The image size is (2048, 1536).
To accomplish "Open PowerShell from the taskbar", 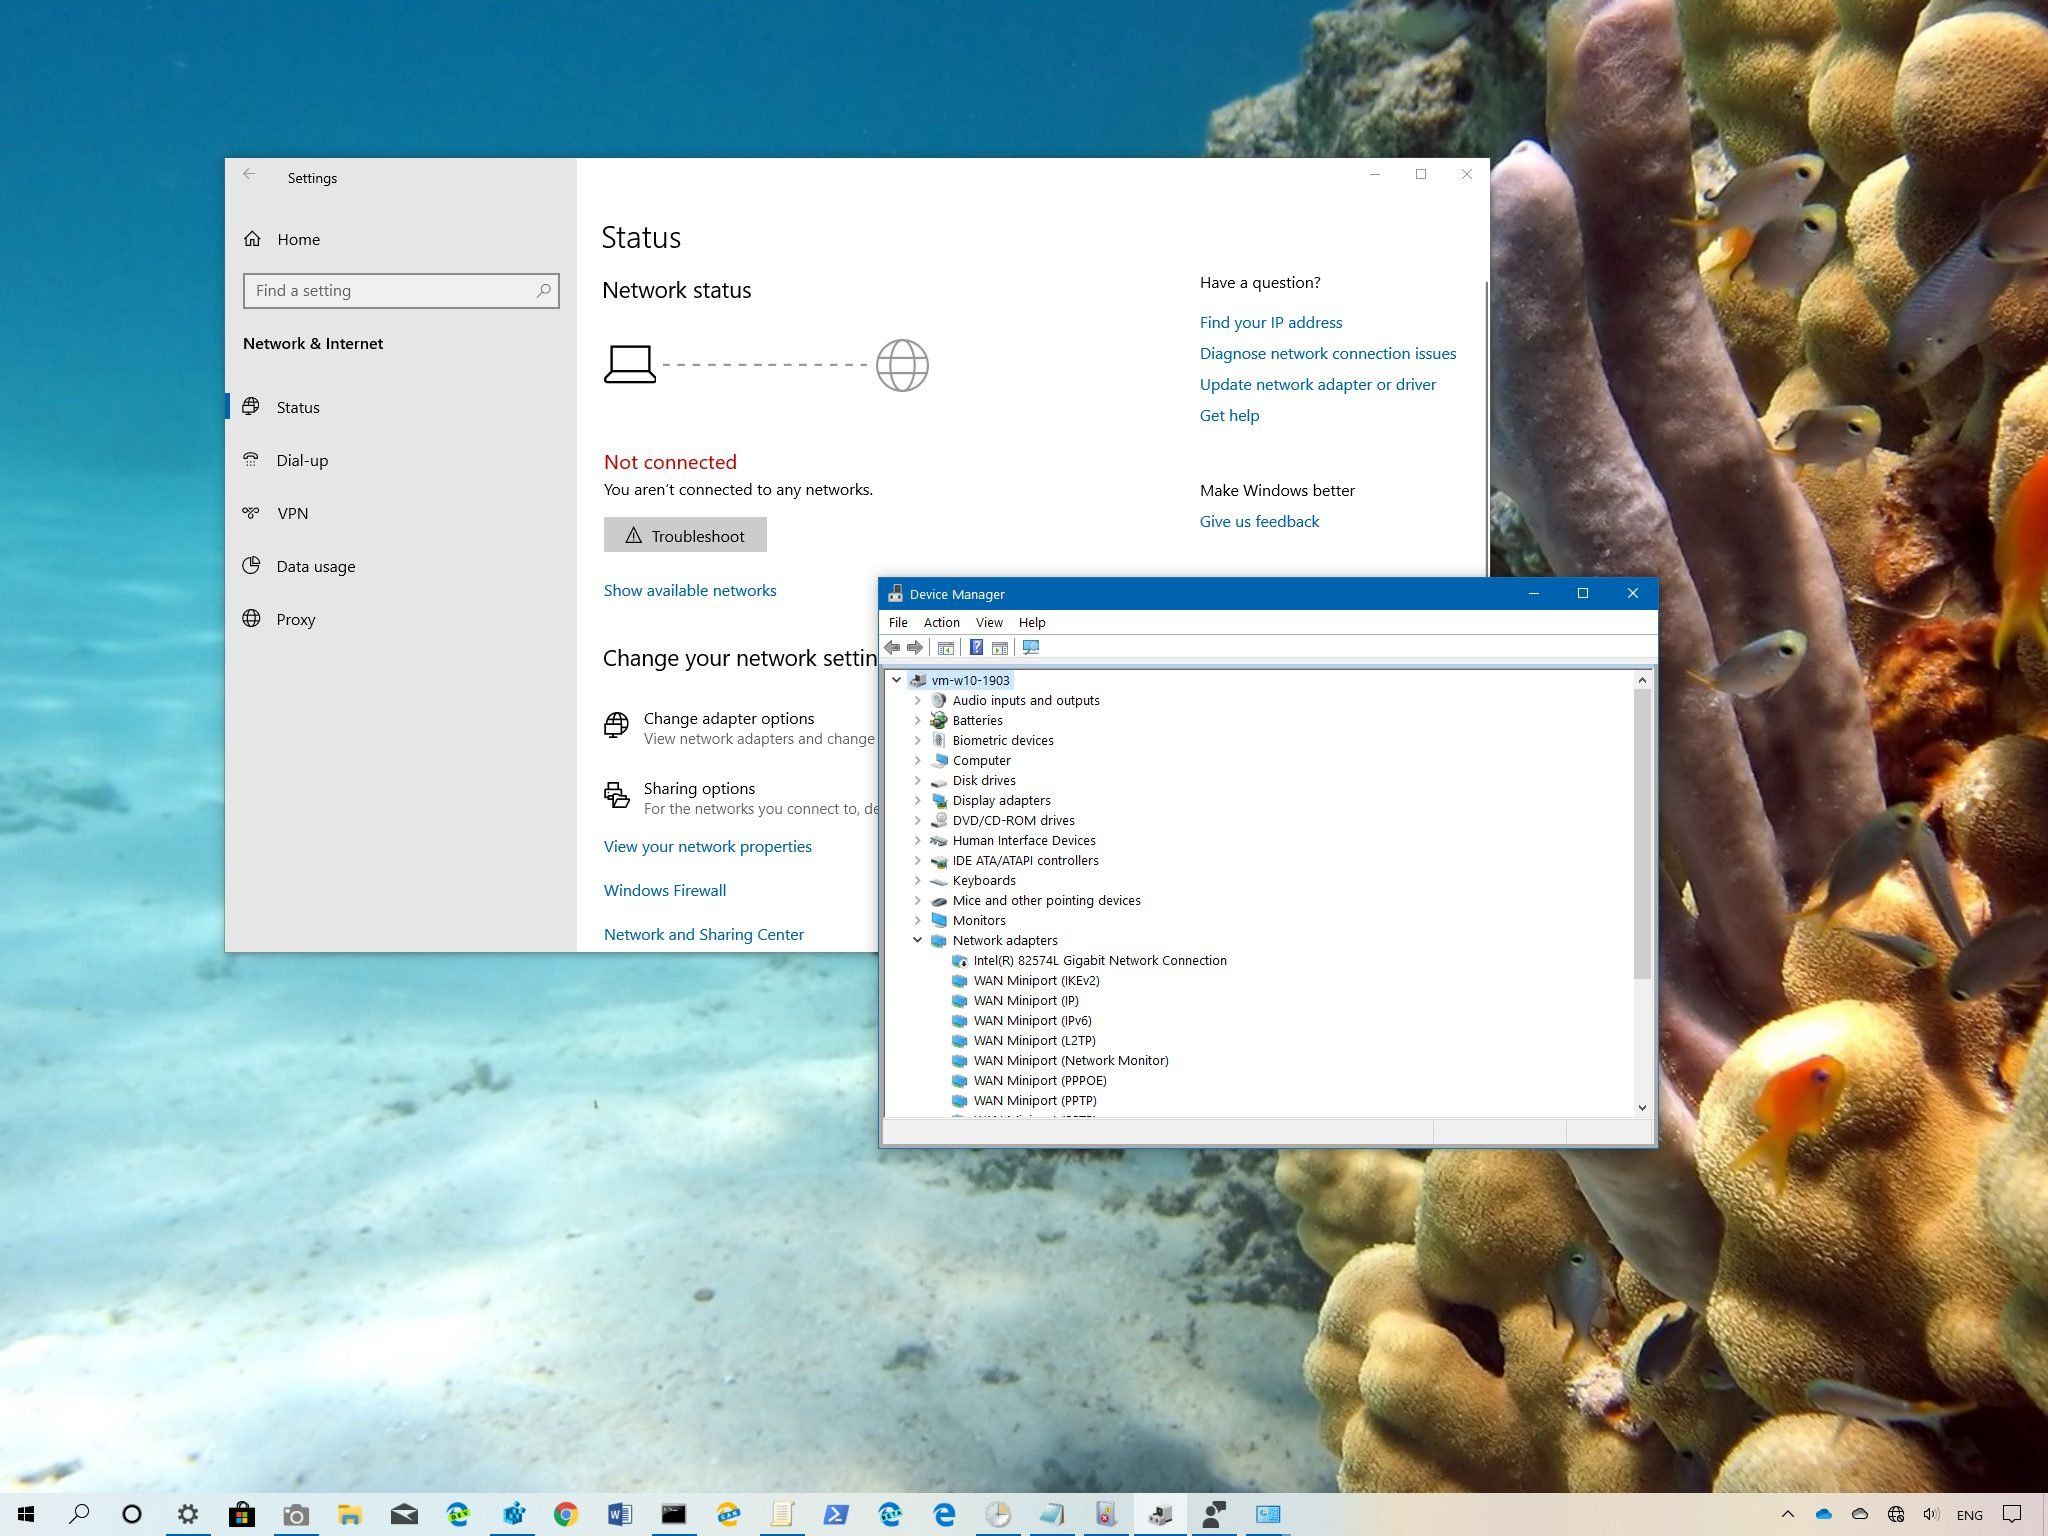I will tap(836, 1514).
